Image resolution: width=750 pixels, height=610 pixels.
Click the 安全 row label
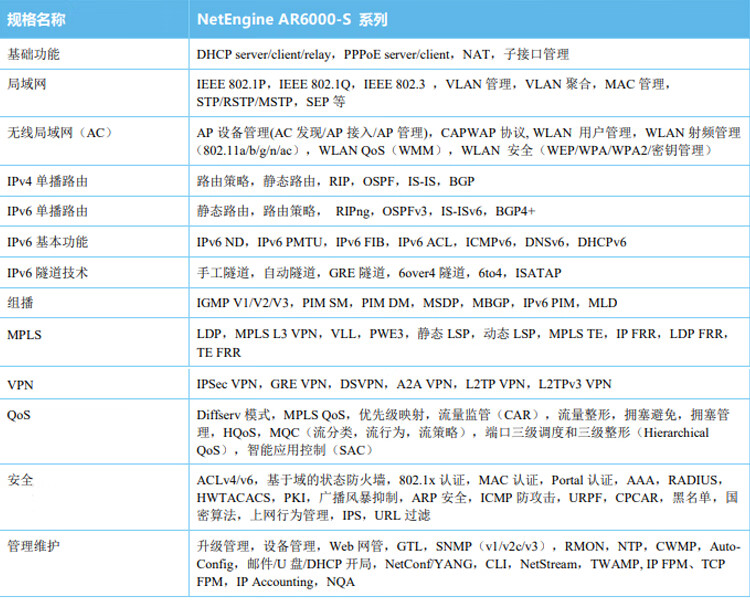coord(20,480)
